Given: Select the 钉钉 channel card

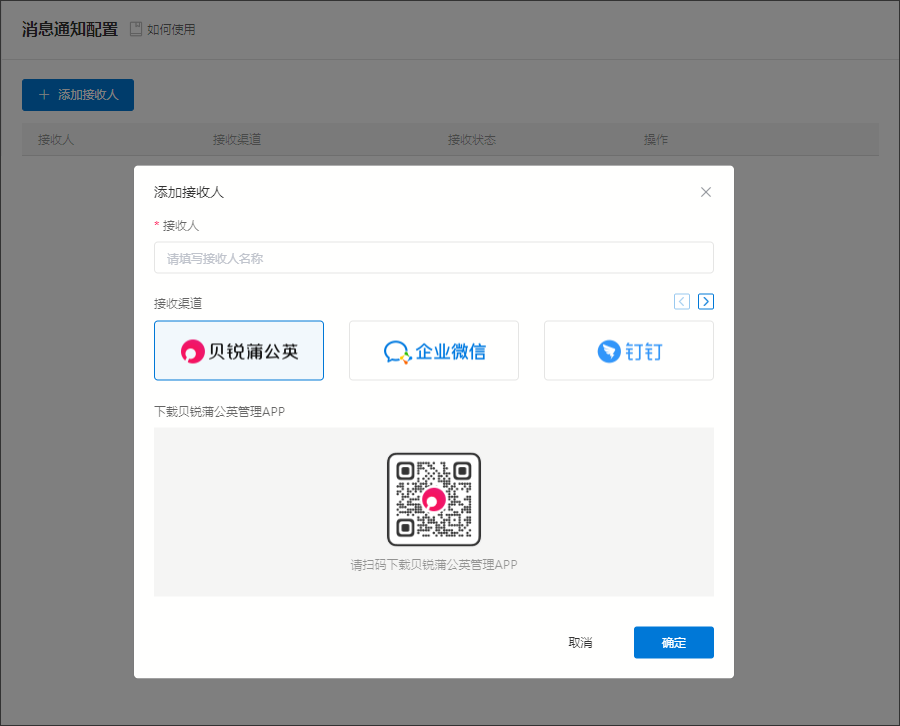Looking at the screenshot, I should [629, 351].
